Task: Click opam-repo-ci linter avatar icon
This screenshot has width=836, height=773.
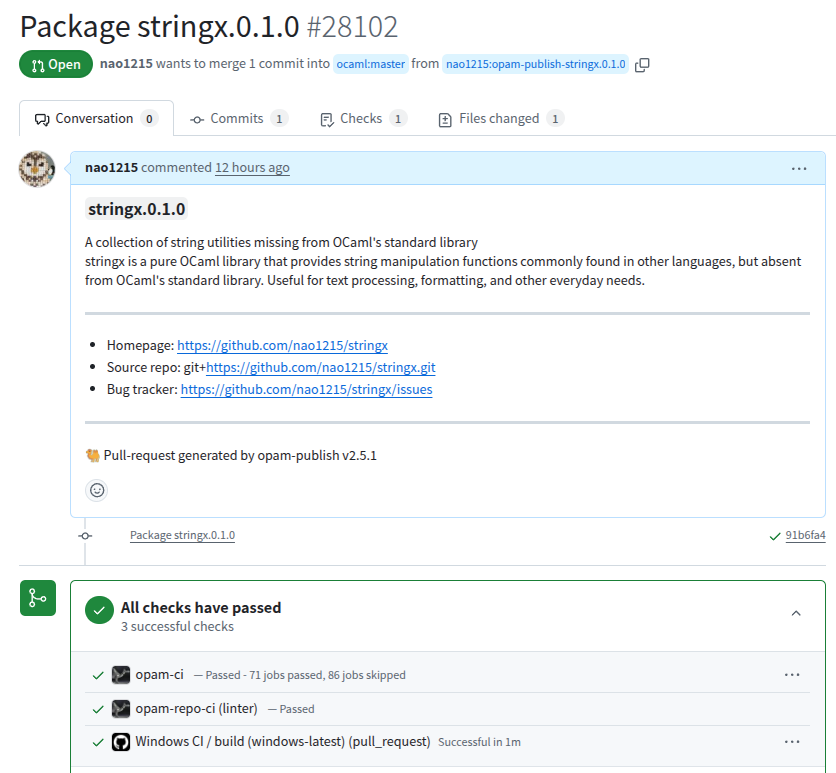Action: pos(121,709)
